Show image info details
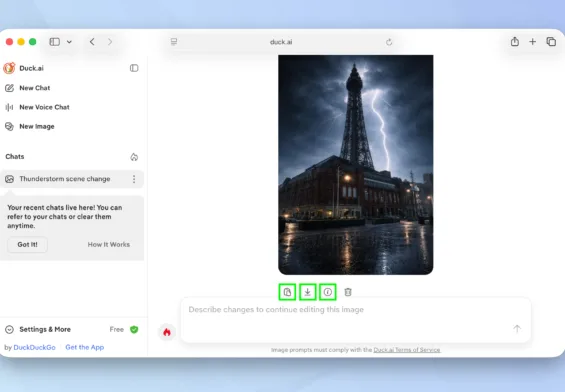 click(328, 292)
